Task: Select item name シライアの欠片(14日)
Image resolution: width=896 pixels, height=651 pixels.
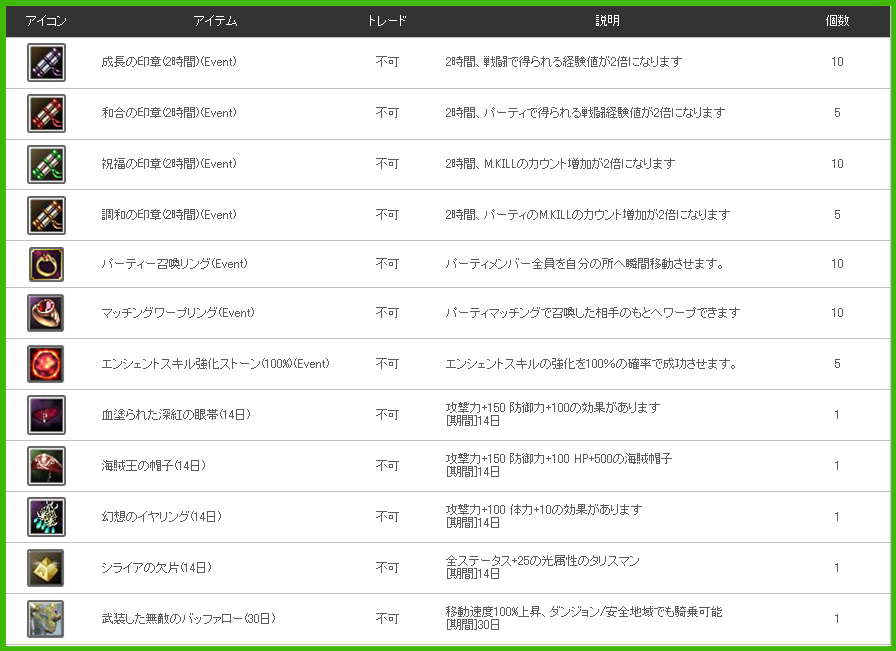Action: (x=157, y=567)
